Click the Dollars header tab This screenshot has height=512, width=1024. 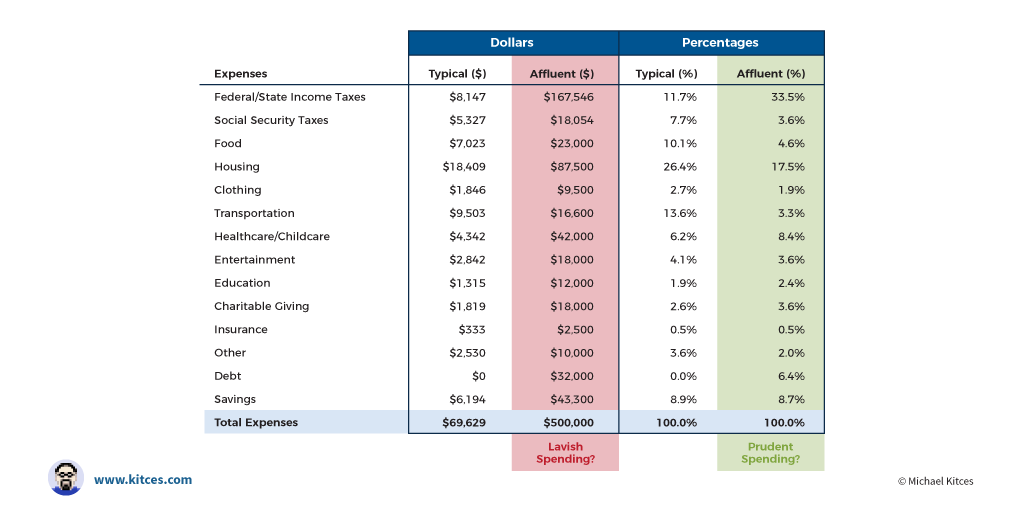(512, 43)
